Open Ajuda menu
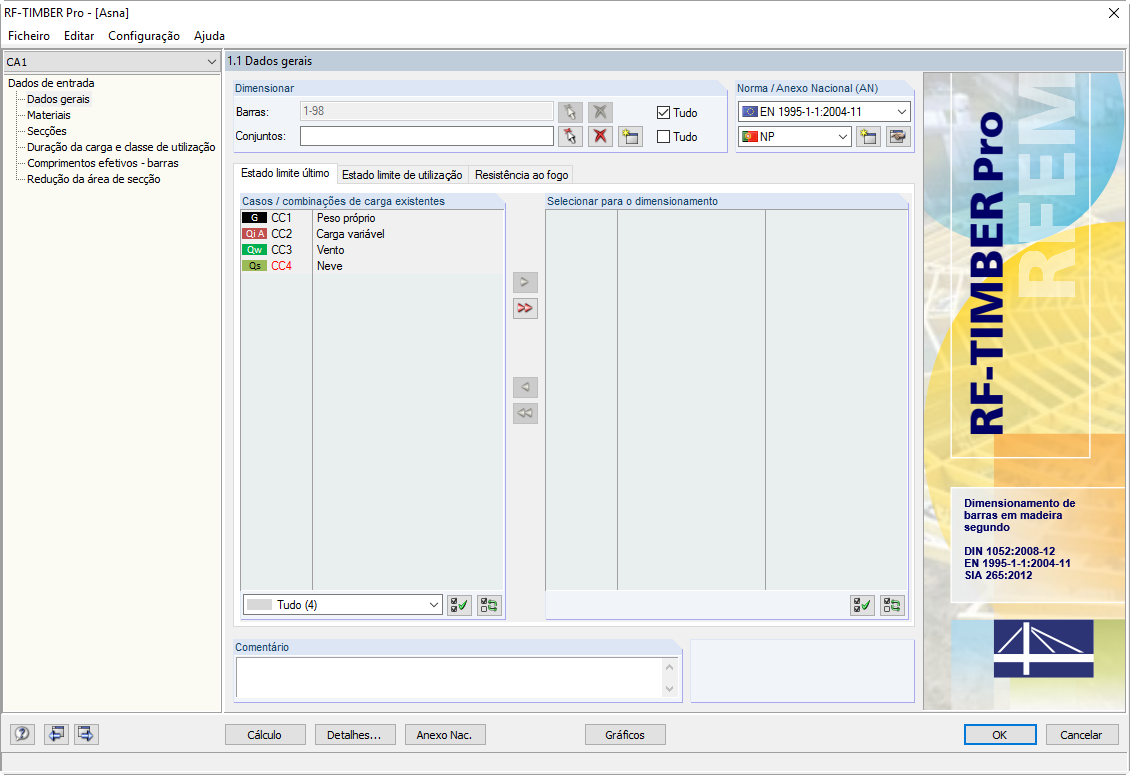 [x=210, y=35]
